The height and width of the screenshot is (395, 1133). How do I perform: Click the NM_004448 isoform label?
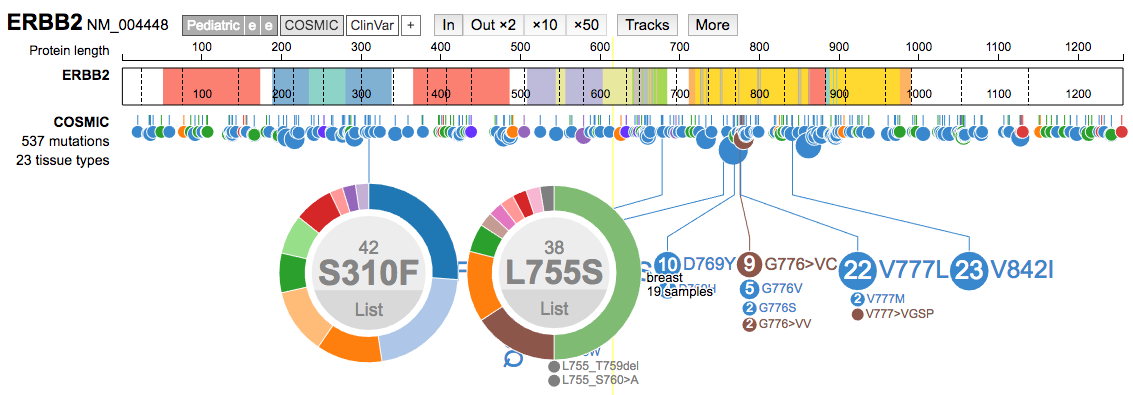(128, 26)
